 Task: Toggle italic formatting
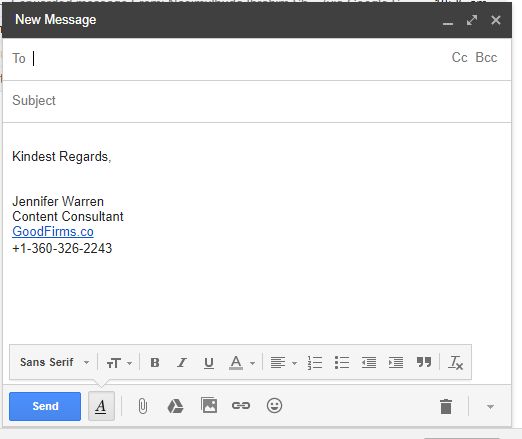tap(182, 362)
